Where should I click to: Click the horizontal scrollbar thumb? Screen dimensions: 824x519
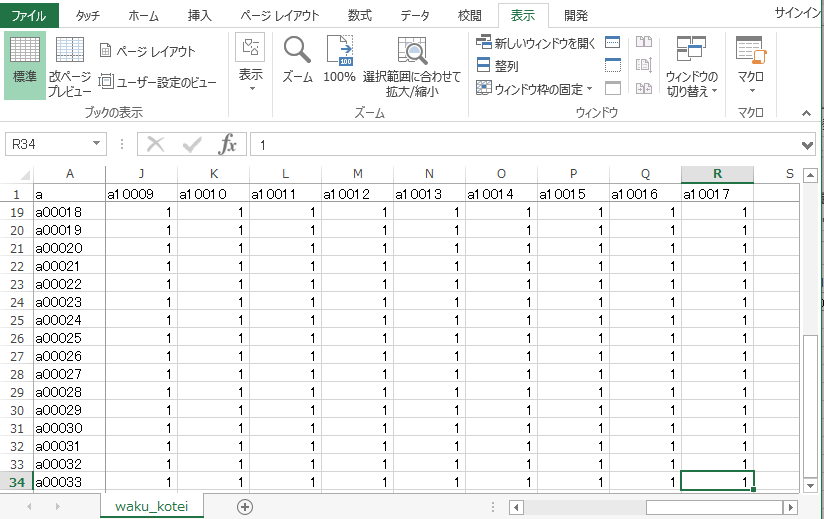(x=715, y=507)
